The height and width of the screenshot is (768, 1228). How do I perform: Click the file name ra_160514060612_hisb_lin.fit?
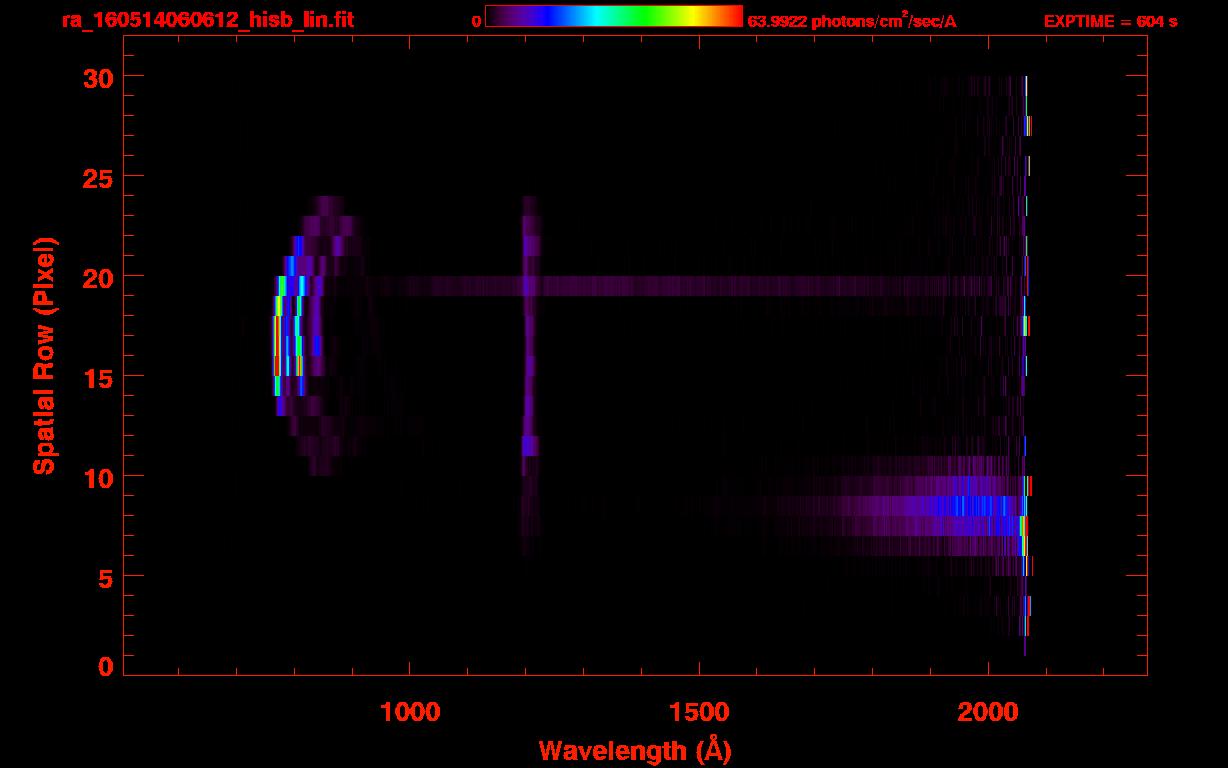(207, 20)
